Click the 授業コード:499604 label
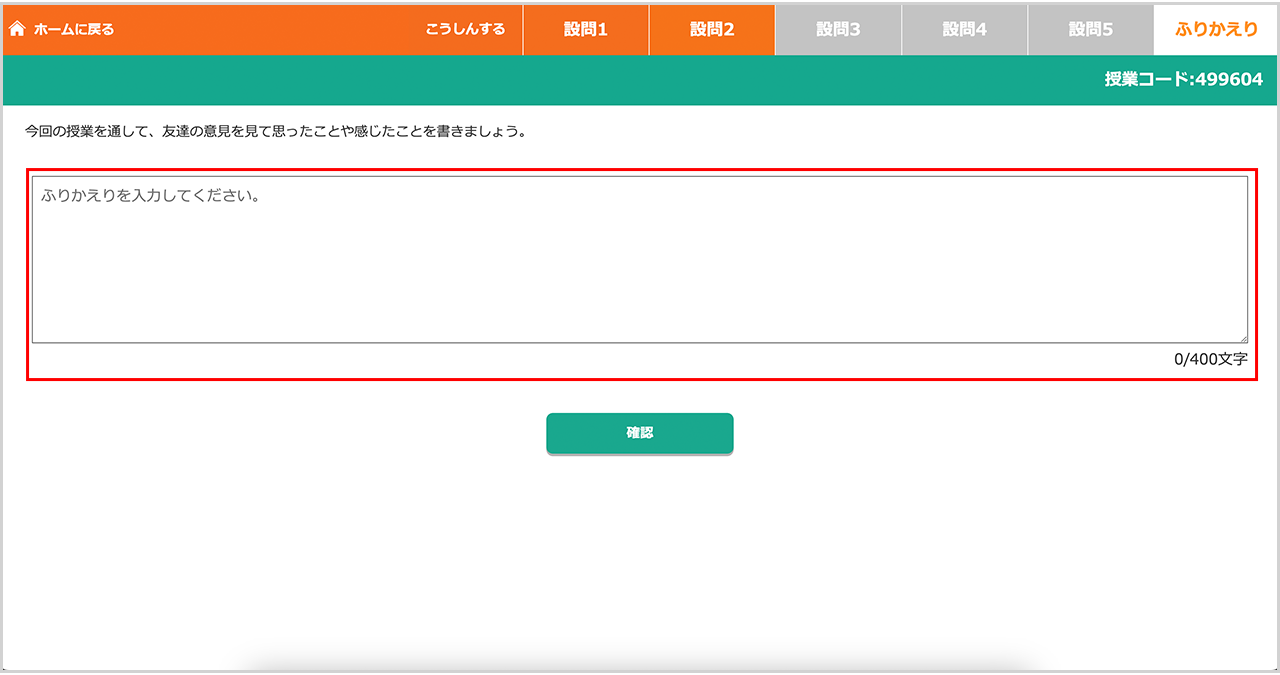The width and height of the screenshot is (1280, 675). [x=1183, y=80]
